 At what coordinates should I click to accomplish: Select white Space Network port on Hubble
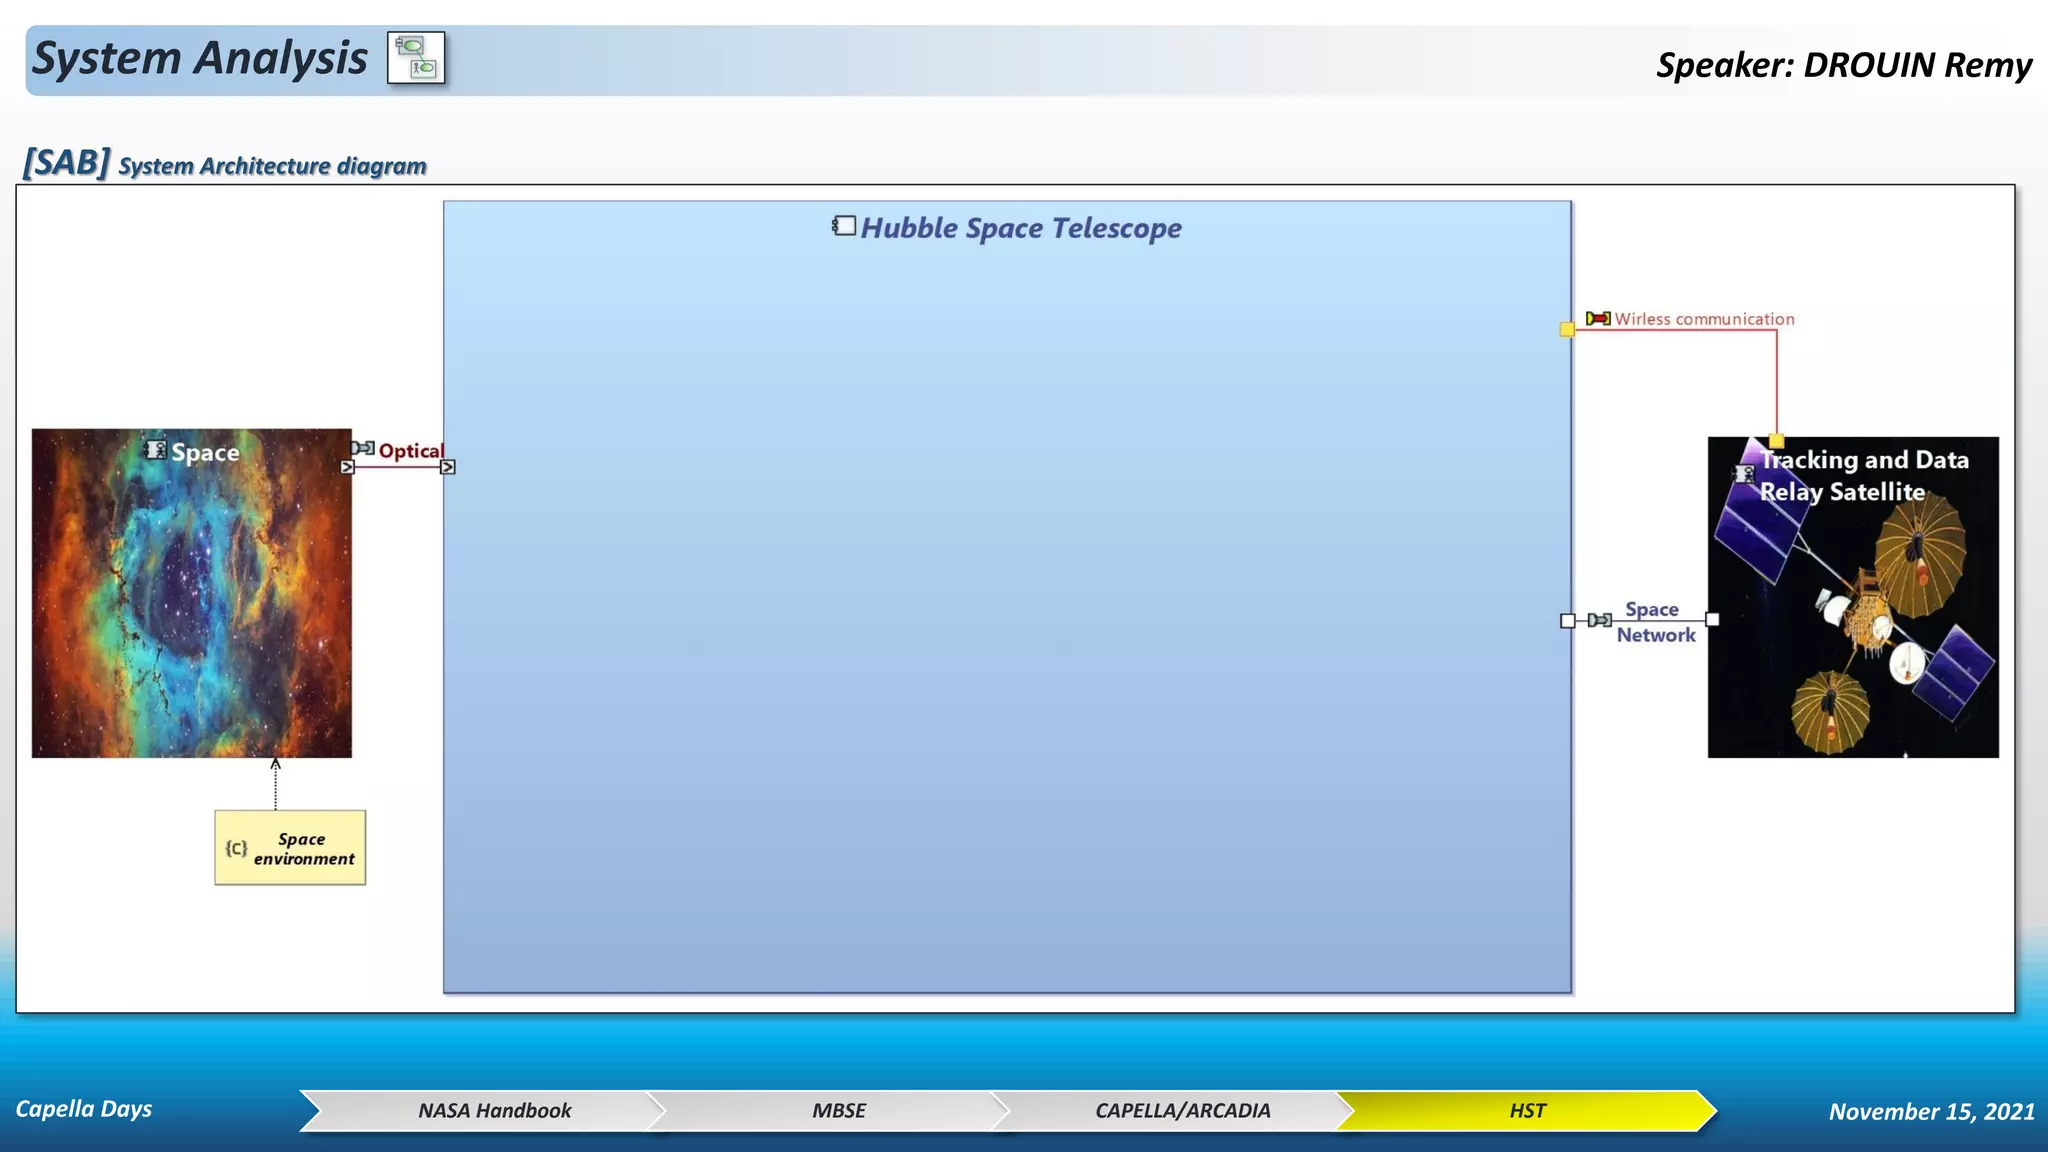click(1567, 620)
